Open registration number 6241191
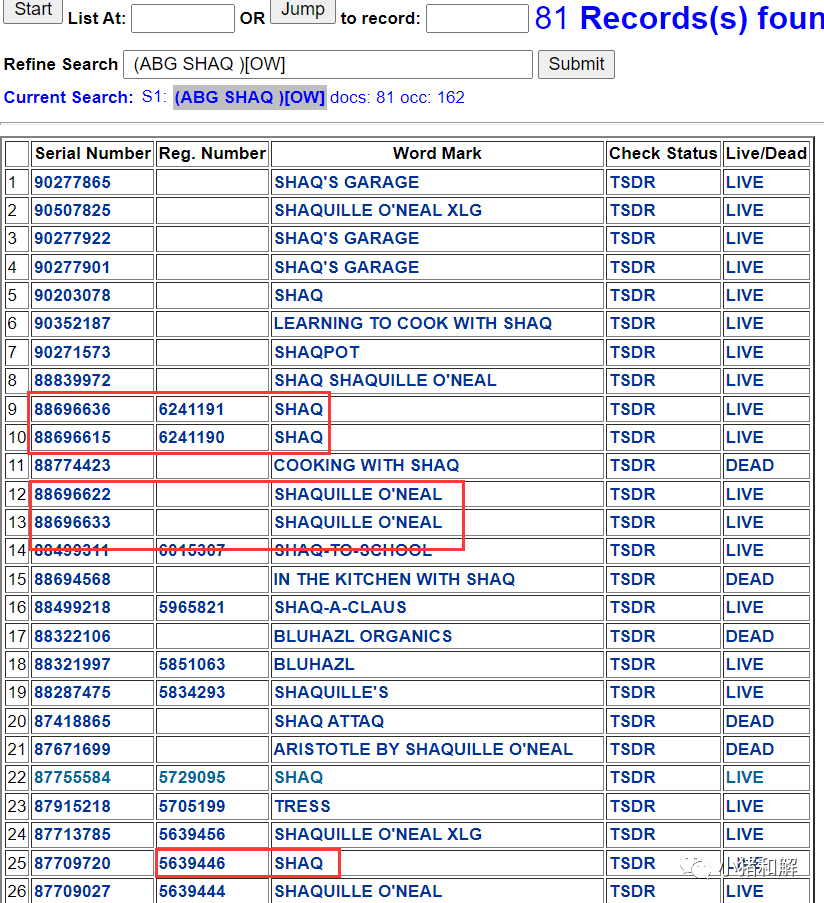Image resolution: width=824 pixels, height=903 pixels. (191, 409)
